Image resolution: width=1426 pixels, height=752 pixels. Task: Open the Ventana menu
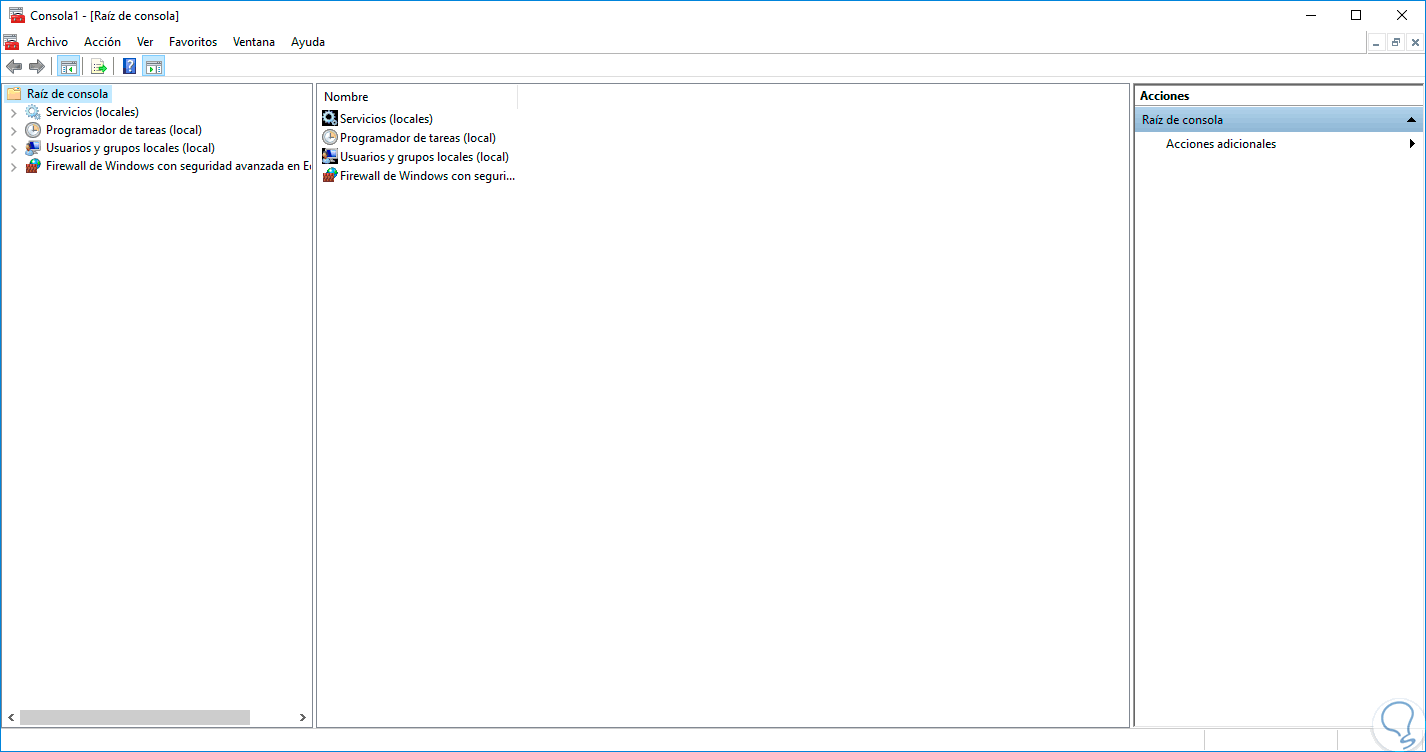click(x=254, y=42)
